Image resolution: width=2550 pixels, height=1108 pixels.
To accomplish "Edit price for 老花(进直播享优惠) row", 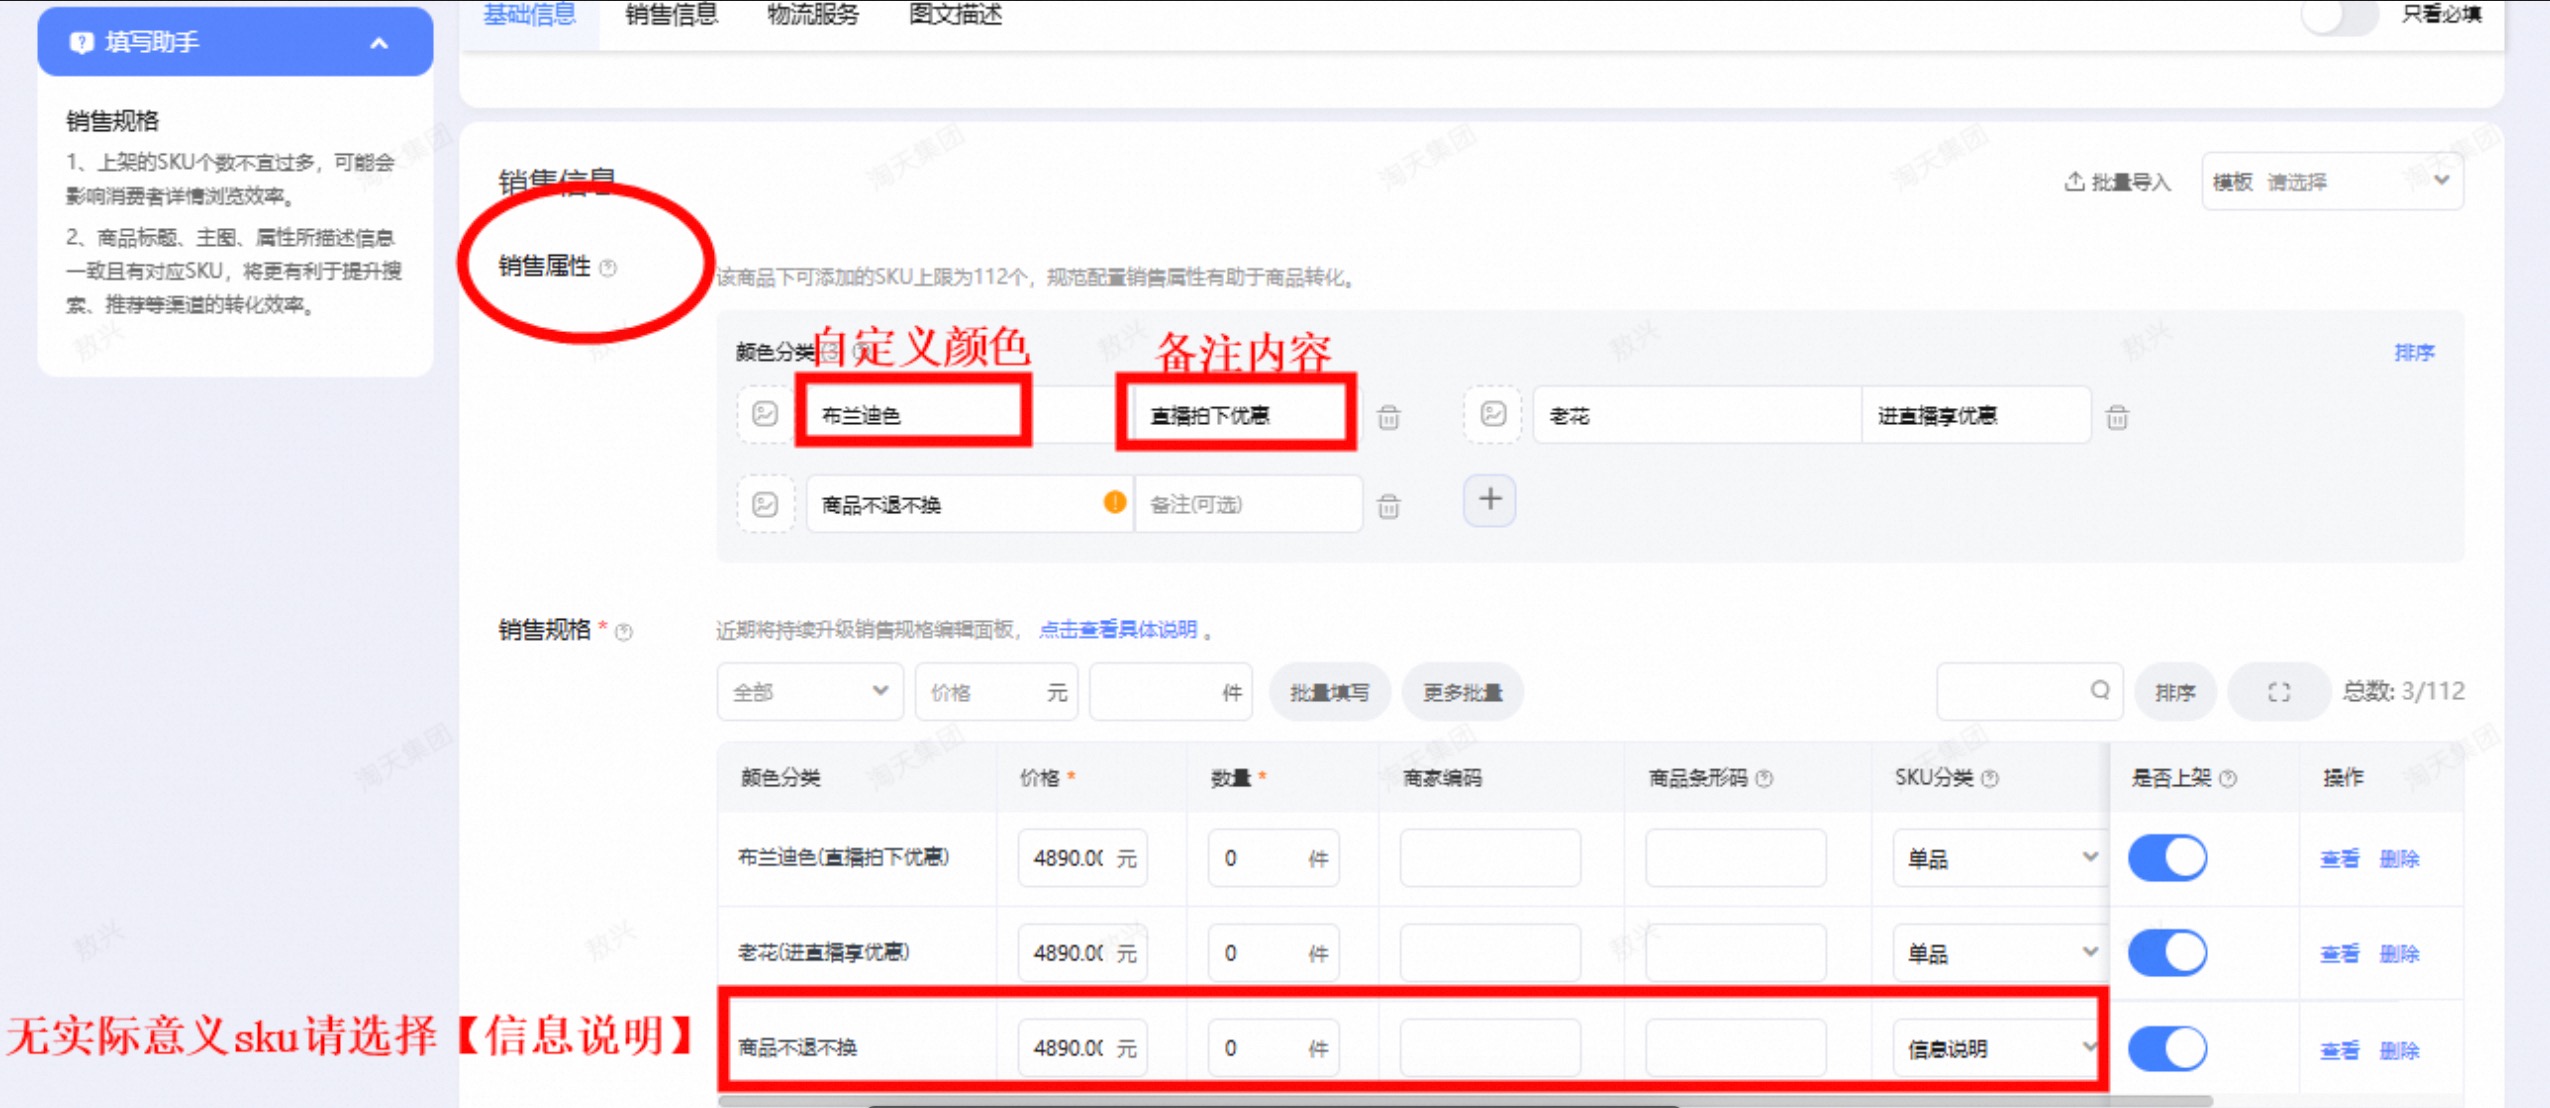I will [x=1082, y=952].
